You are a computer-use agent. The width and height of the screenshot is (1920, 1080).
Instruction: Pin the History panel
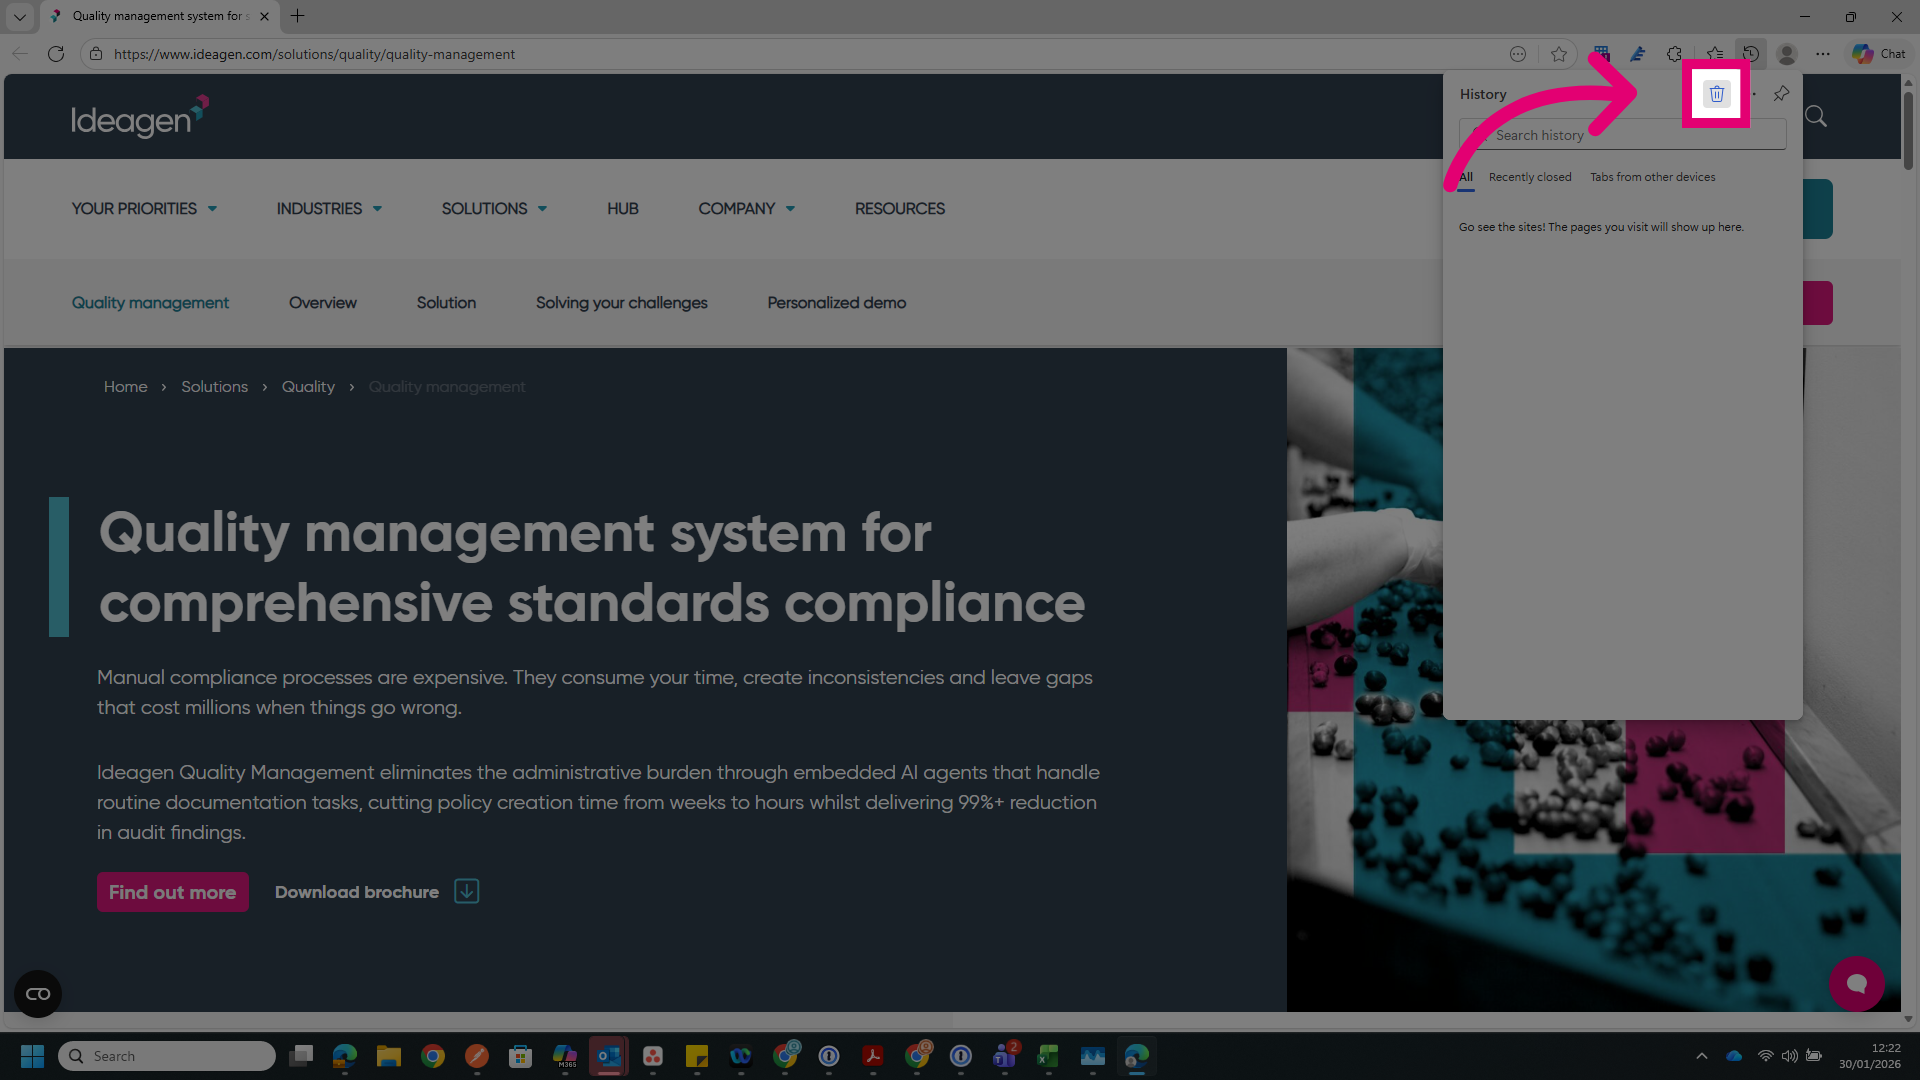coord(1781,94)
